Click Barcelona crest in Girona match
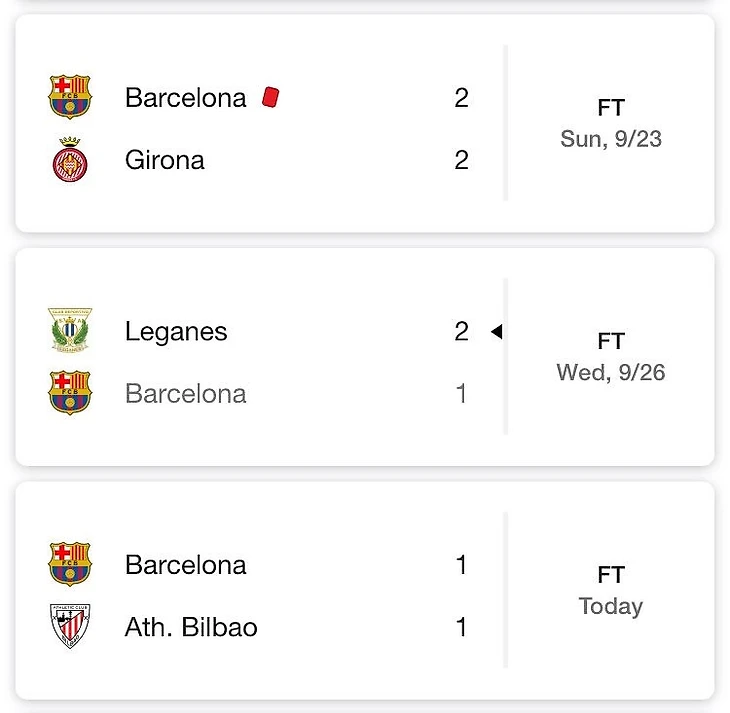The height and width of the screenshot is (713, 730). pyautogui.click(x=70, y=97)
